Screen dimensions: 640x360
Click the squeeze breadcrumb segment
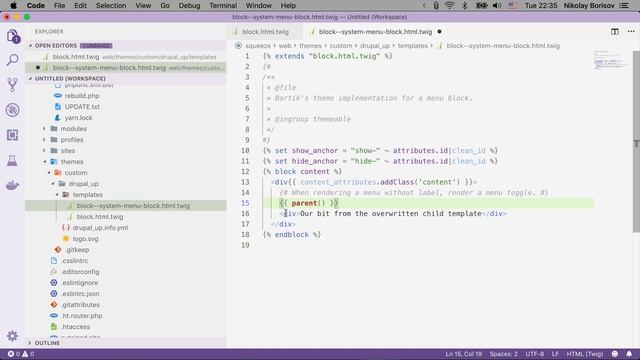click(258, 46)
